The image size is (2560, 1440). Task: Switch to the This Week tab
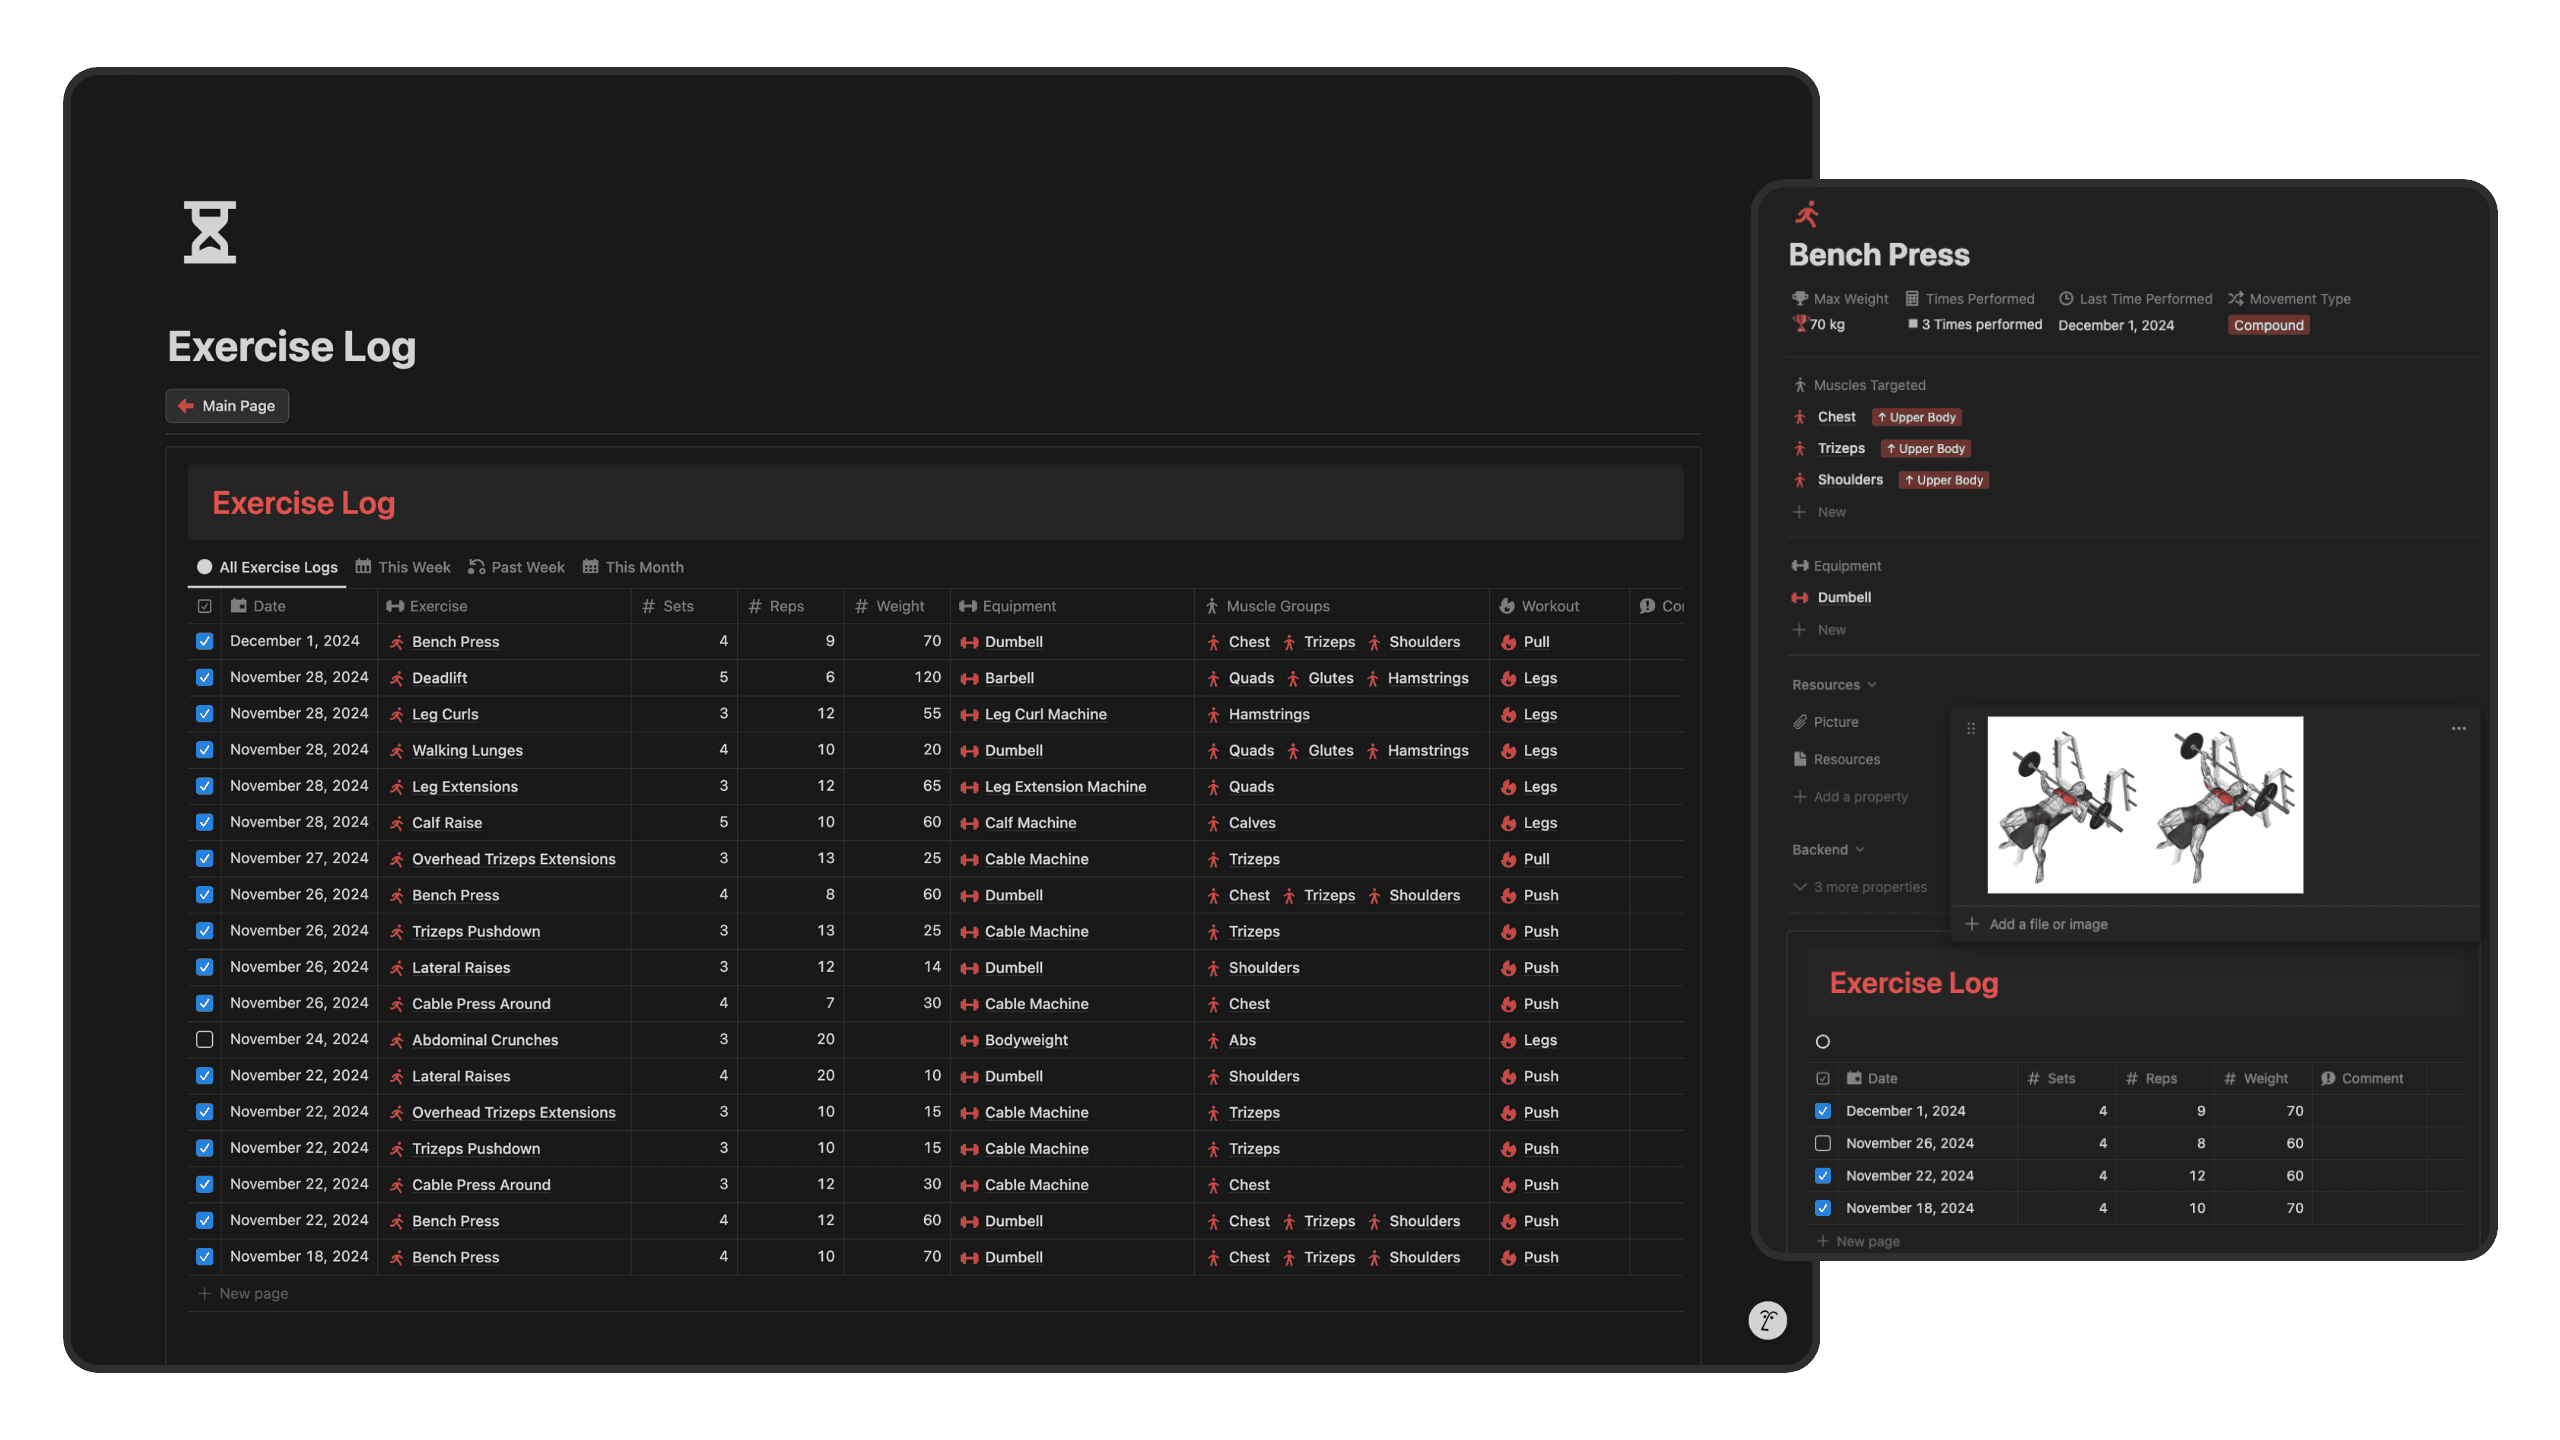403,567
